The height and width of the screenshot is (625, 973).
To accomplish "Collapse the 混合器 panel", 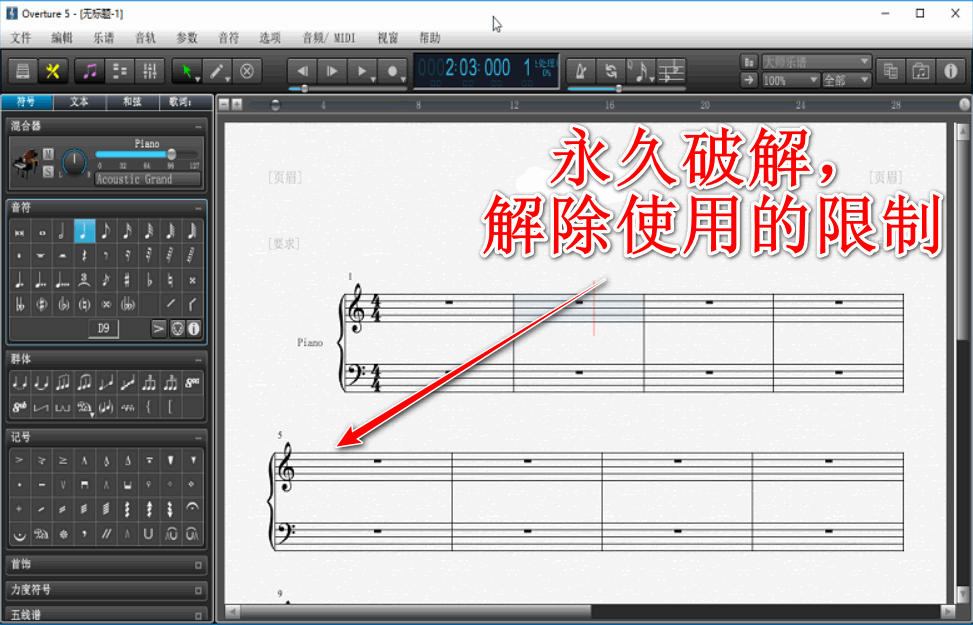I will tap(199, 127).
